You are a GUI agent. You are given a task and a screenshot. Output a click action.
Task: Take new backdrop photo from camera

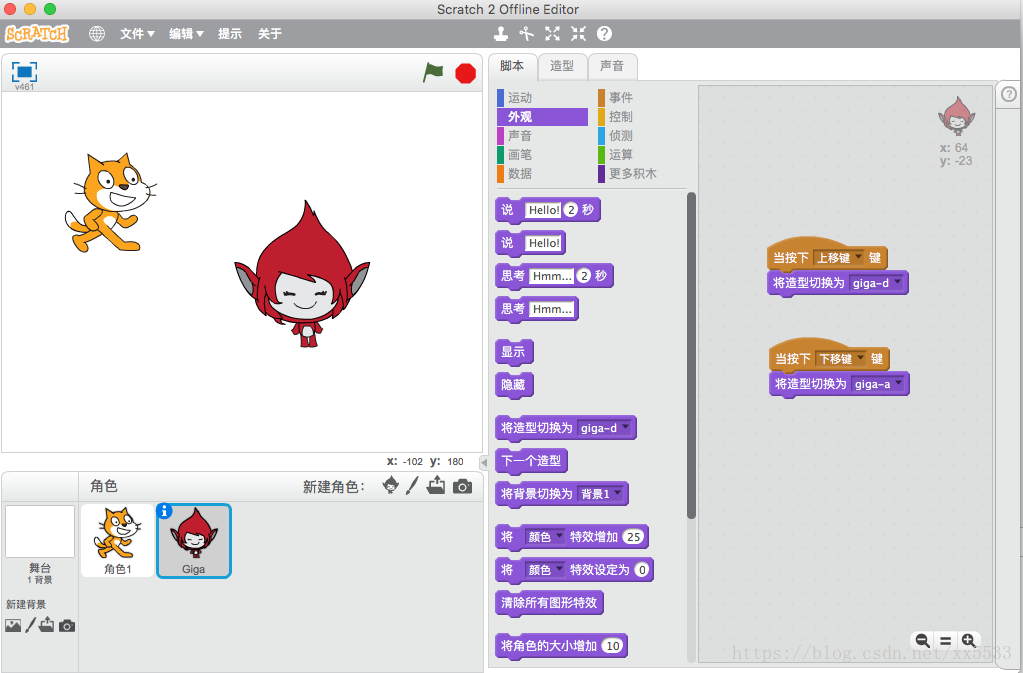click(67, 626)
